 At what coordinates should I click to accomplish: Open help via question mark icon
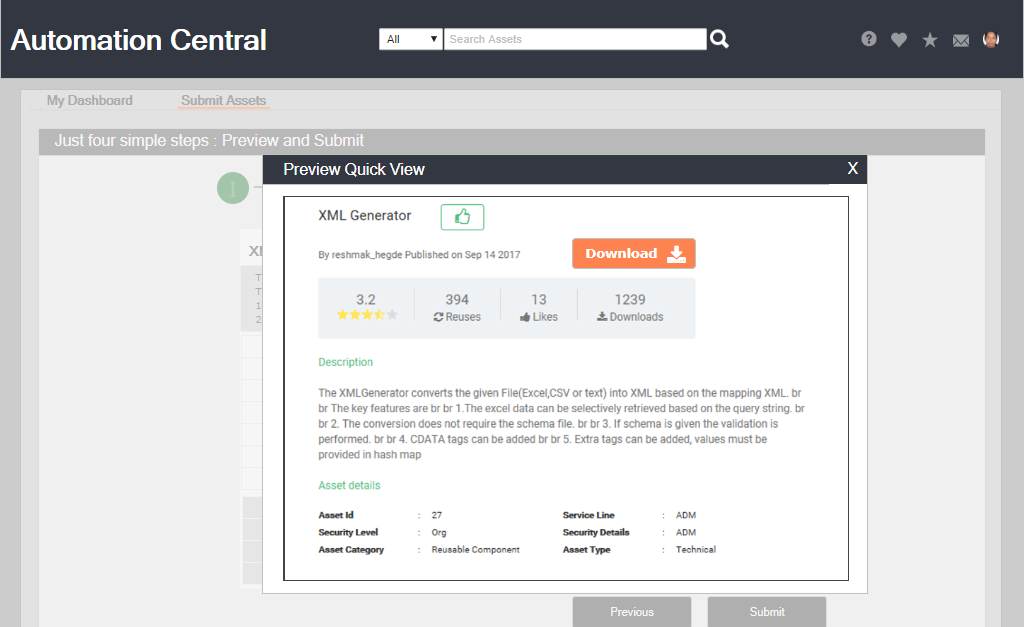tap(869, 39)
